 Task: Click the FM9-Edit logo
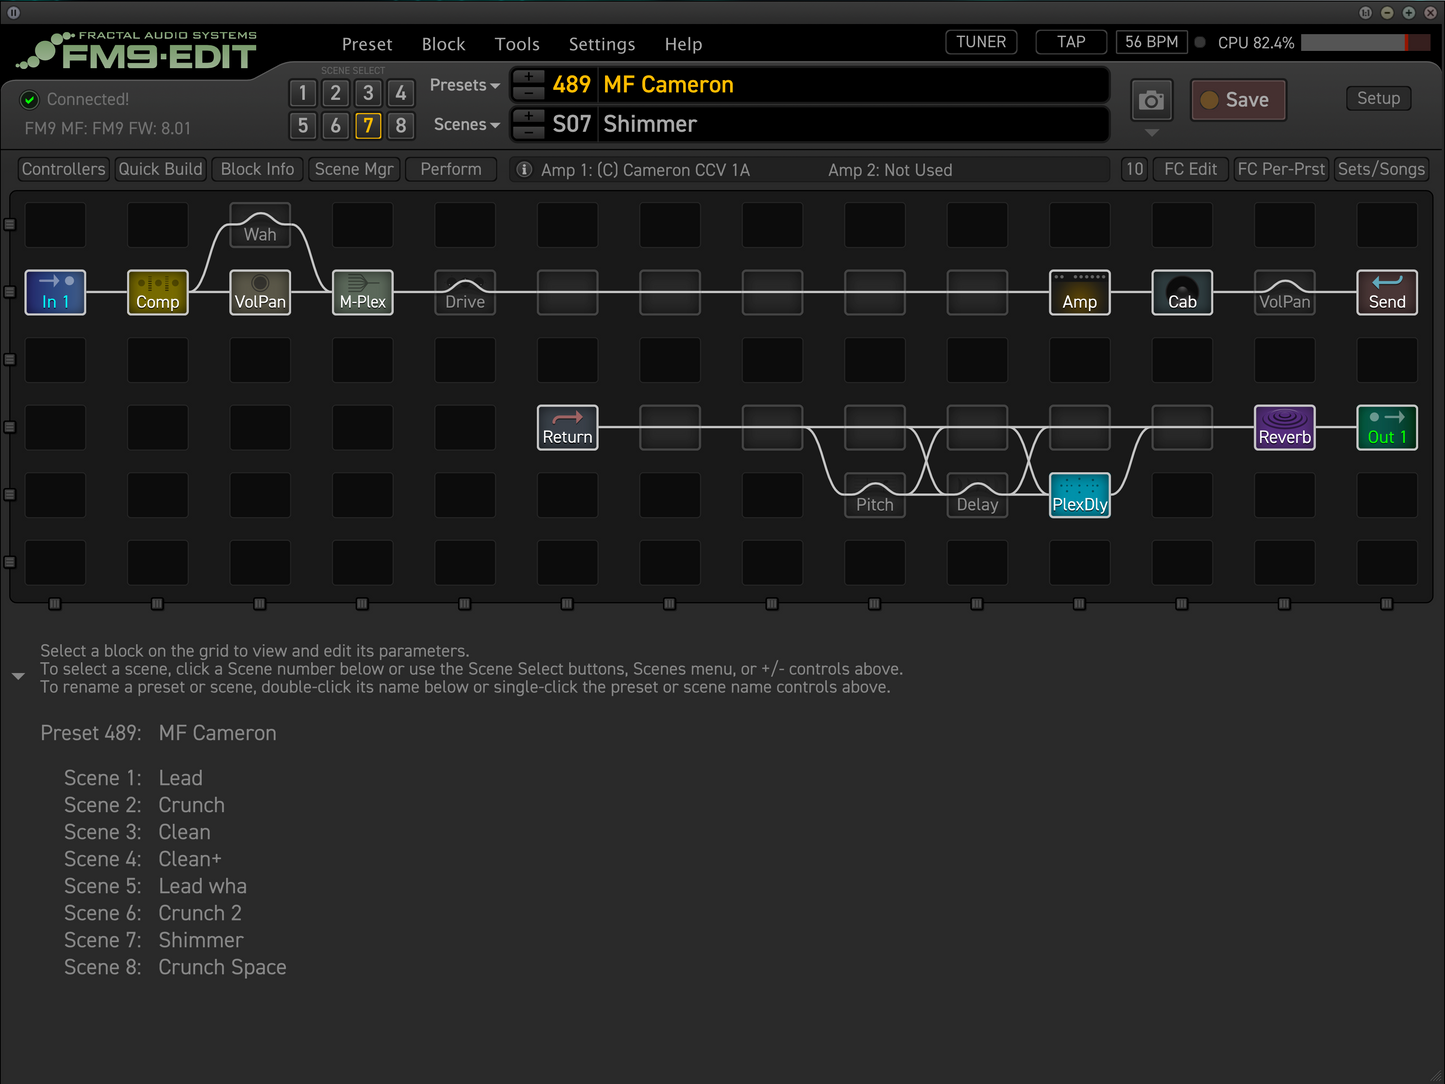pos(137,50)
